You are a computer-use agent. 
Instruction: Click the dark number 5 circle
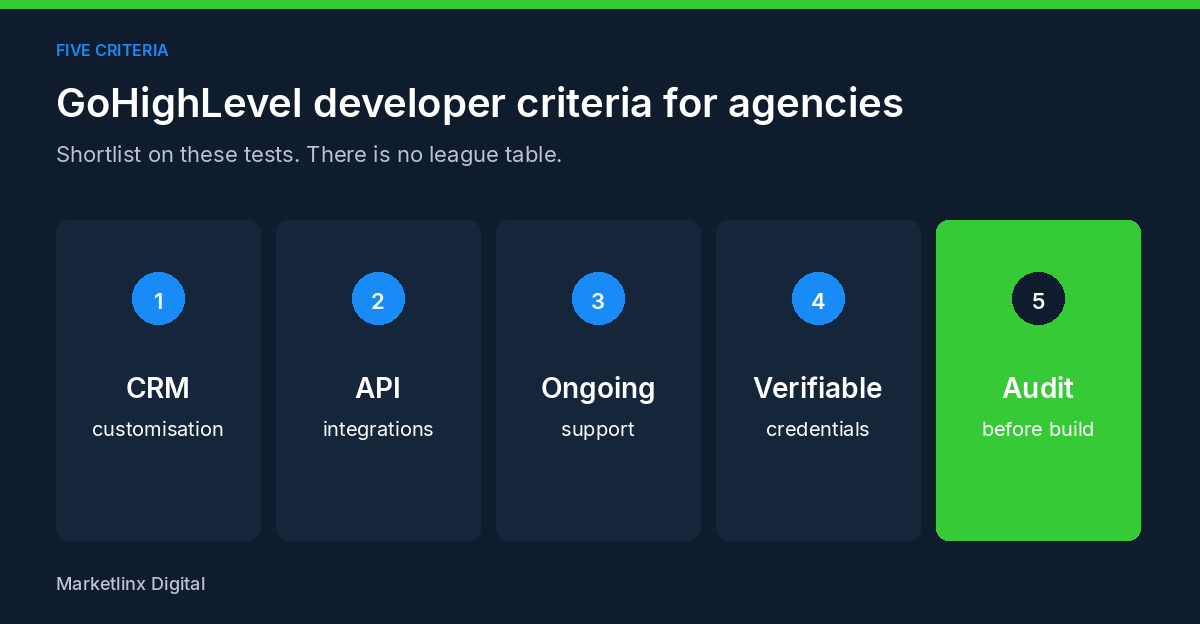pyautogui.click(x=1038, y=298)
